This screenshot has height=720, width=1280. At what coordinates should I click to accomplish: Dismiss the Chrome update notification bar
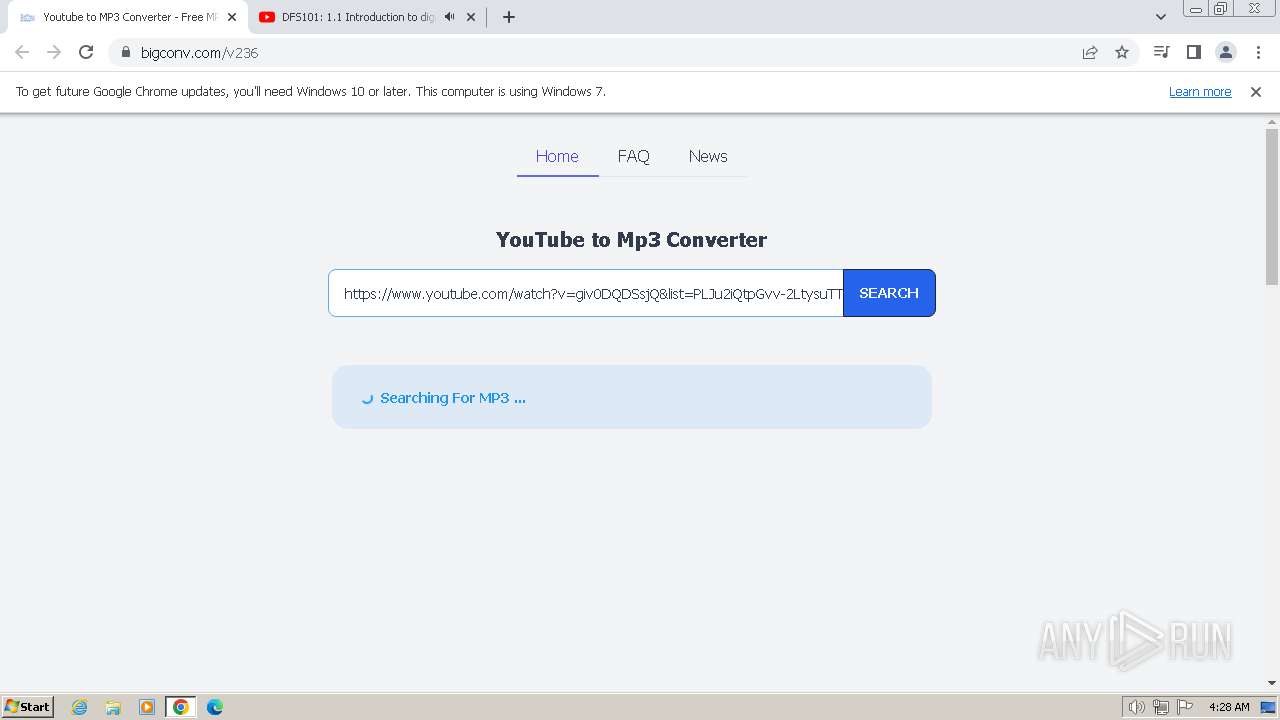(x=1256, y=91)
